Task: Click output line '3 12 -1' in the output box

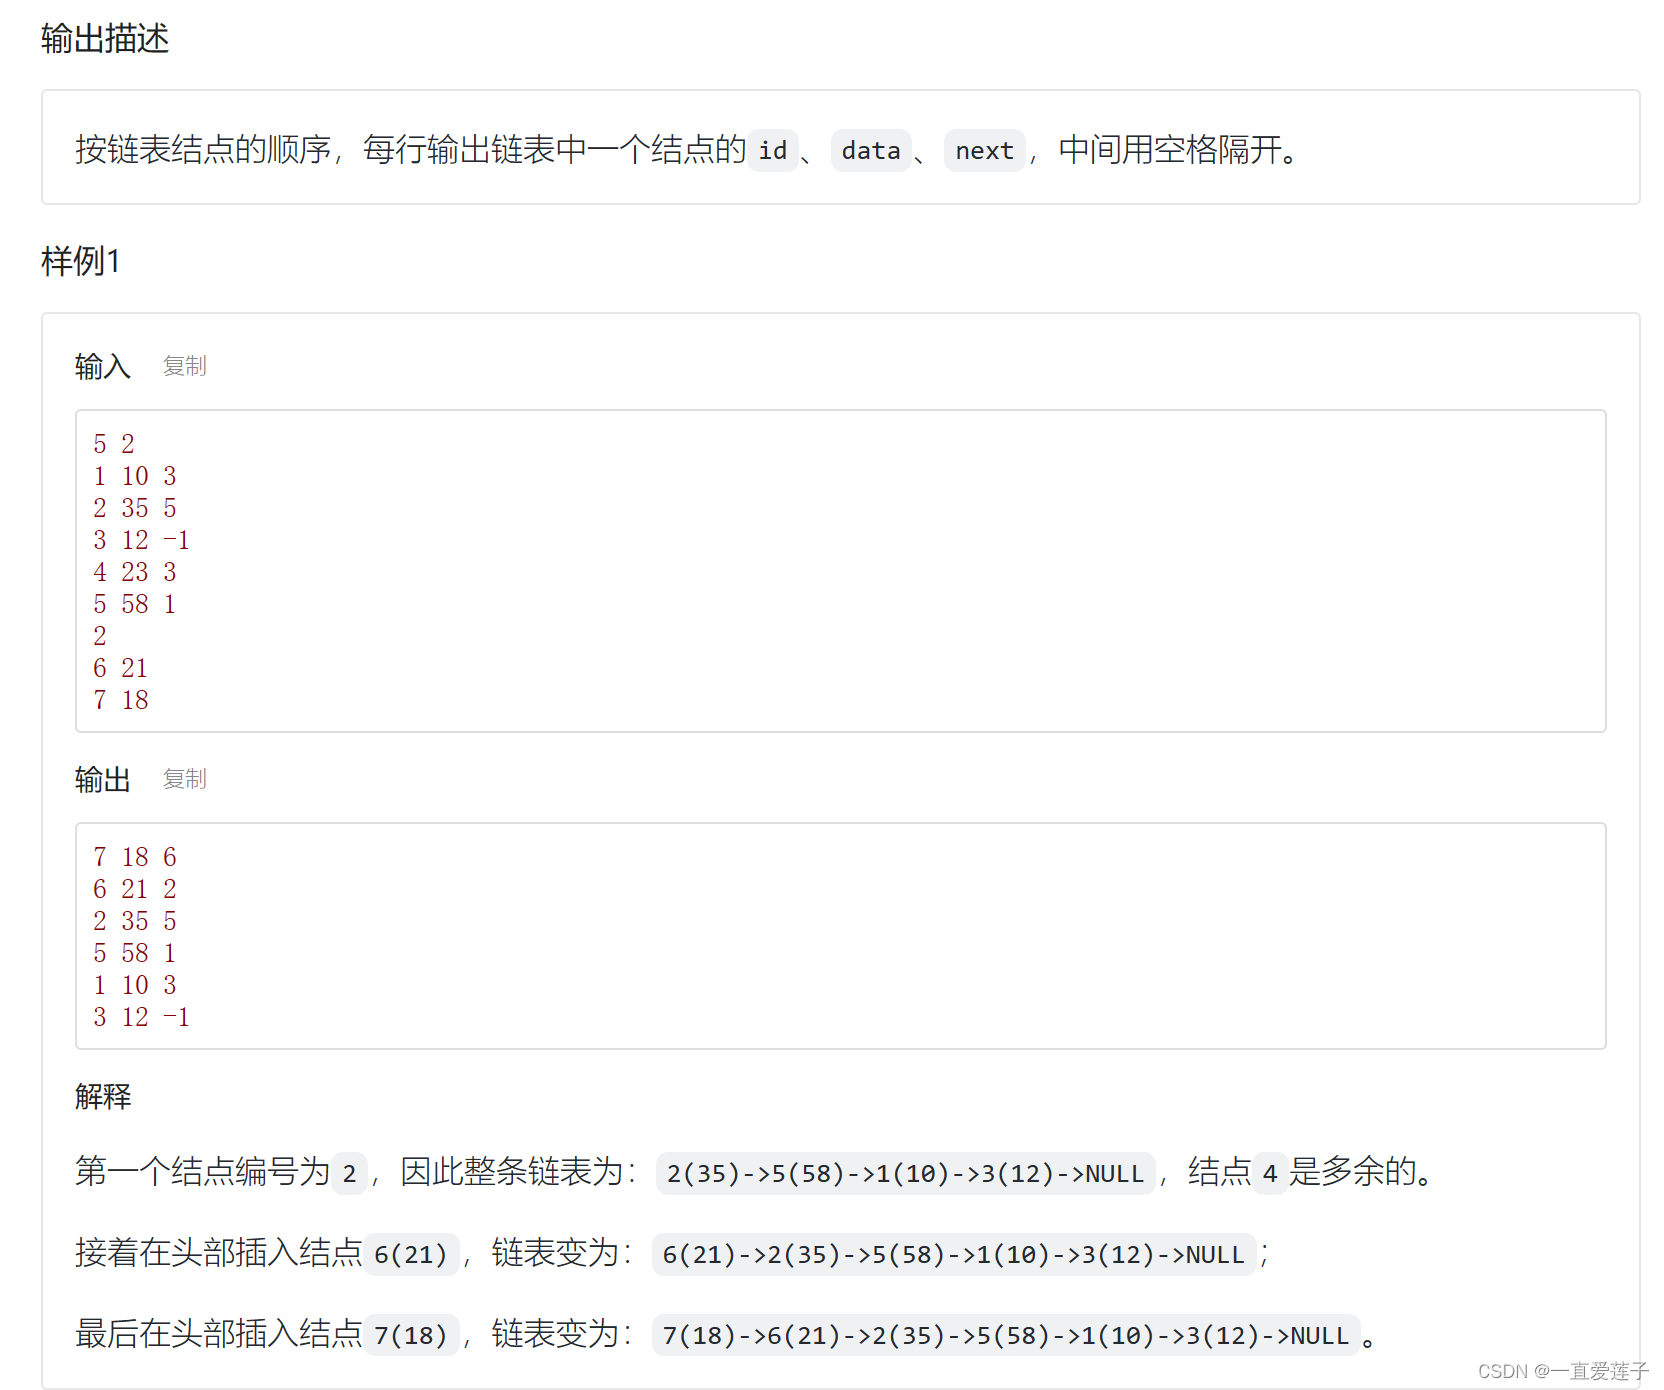Action: pos(141,1017)
